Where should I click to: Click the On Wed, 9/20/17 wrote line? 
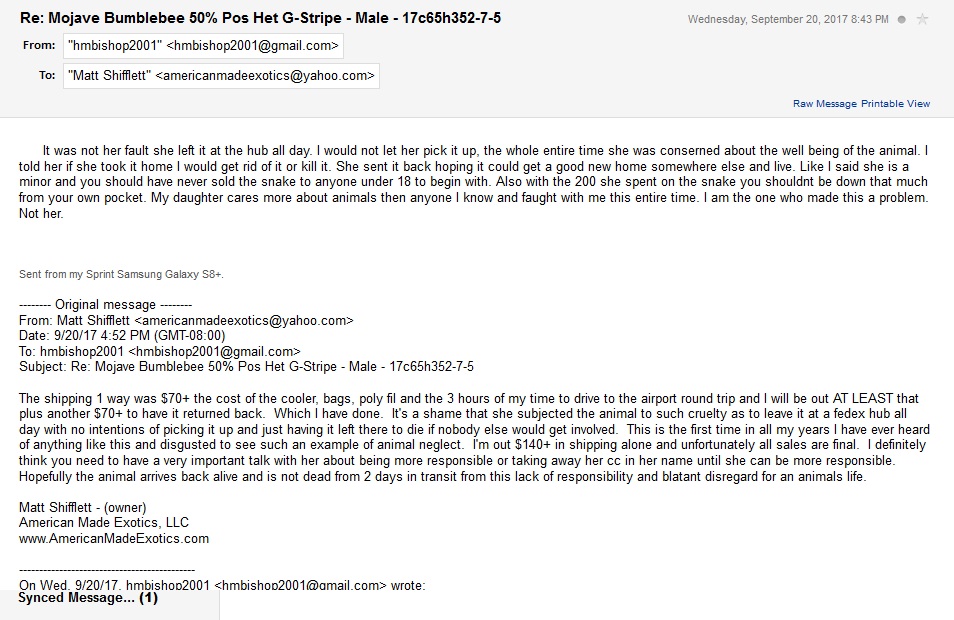coord(222,585)
